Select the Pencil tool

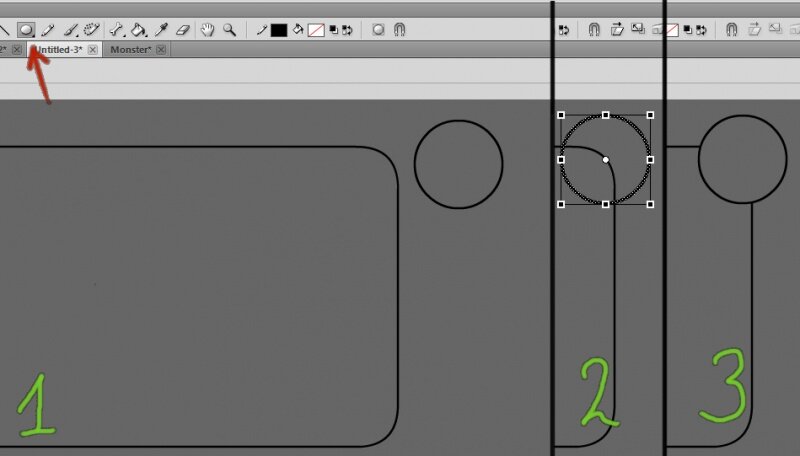[x=48, y=30]
